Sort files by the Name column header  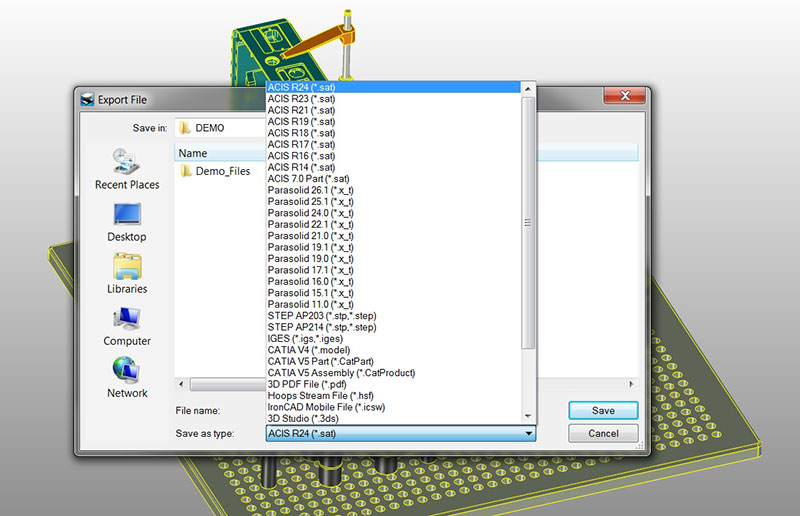coord(193,153)
